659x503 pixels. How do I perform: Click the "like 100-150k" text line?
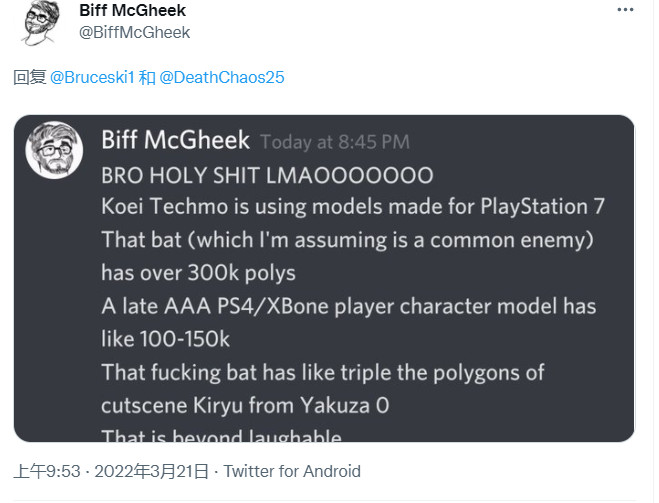(165, 339)
